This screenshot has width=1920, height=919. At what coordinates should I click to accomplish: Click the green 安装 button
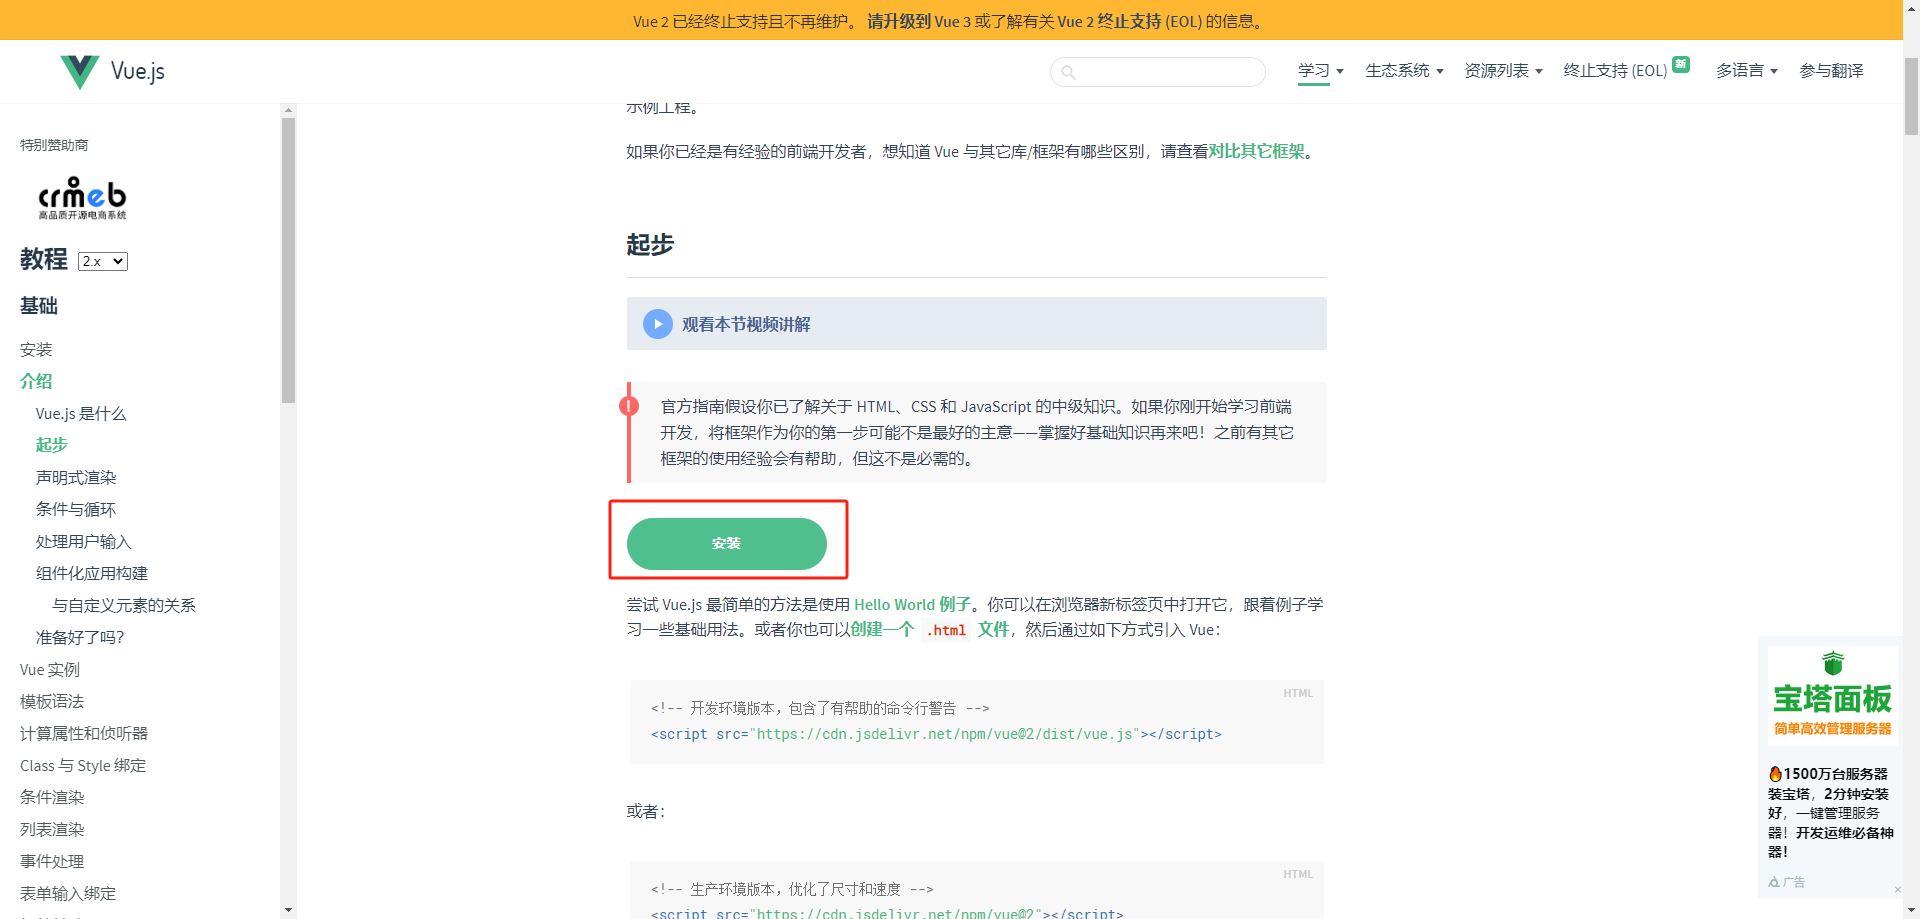coord(726,543)
